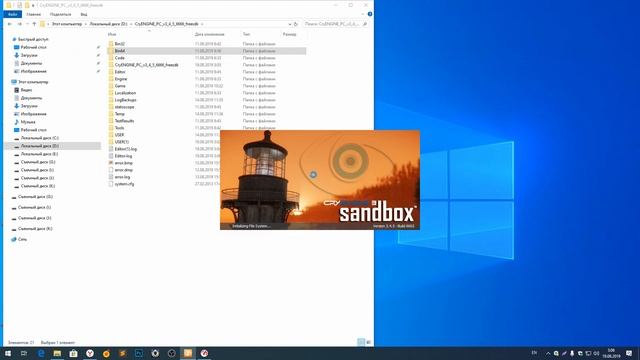Select the error.bmp file
The height and width of the screenshot is (360, 640).
(x=123, y=163)
